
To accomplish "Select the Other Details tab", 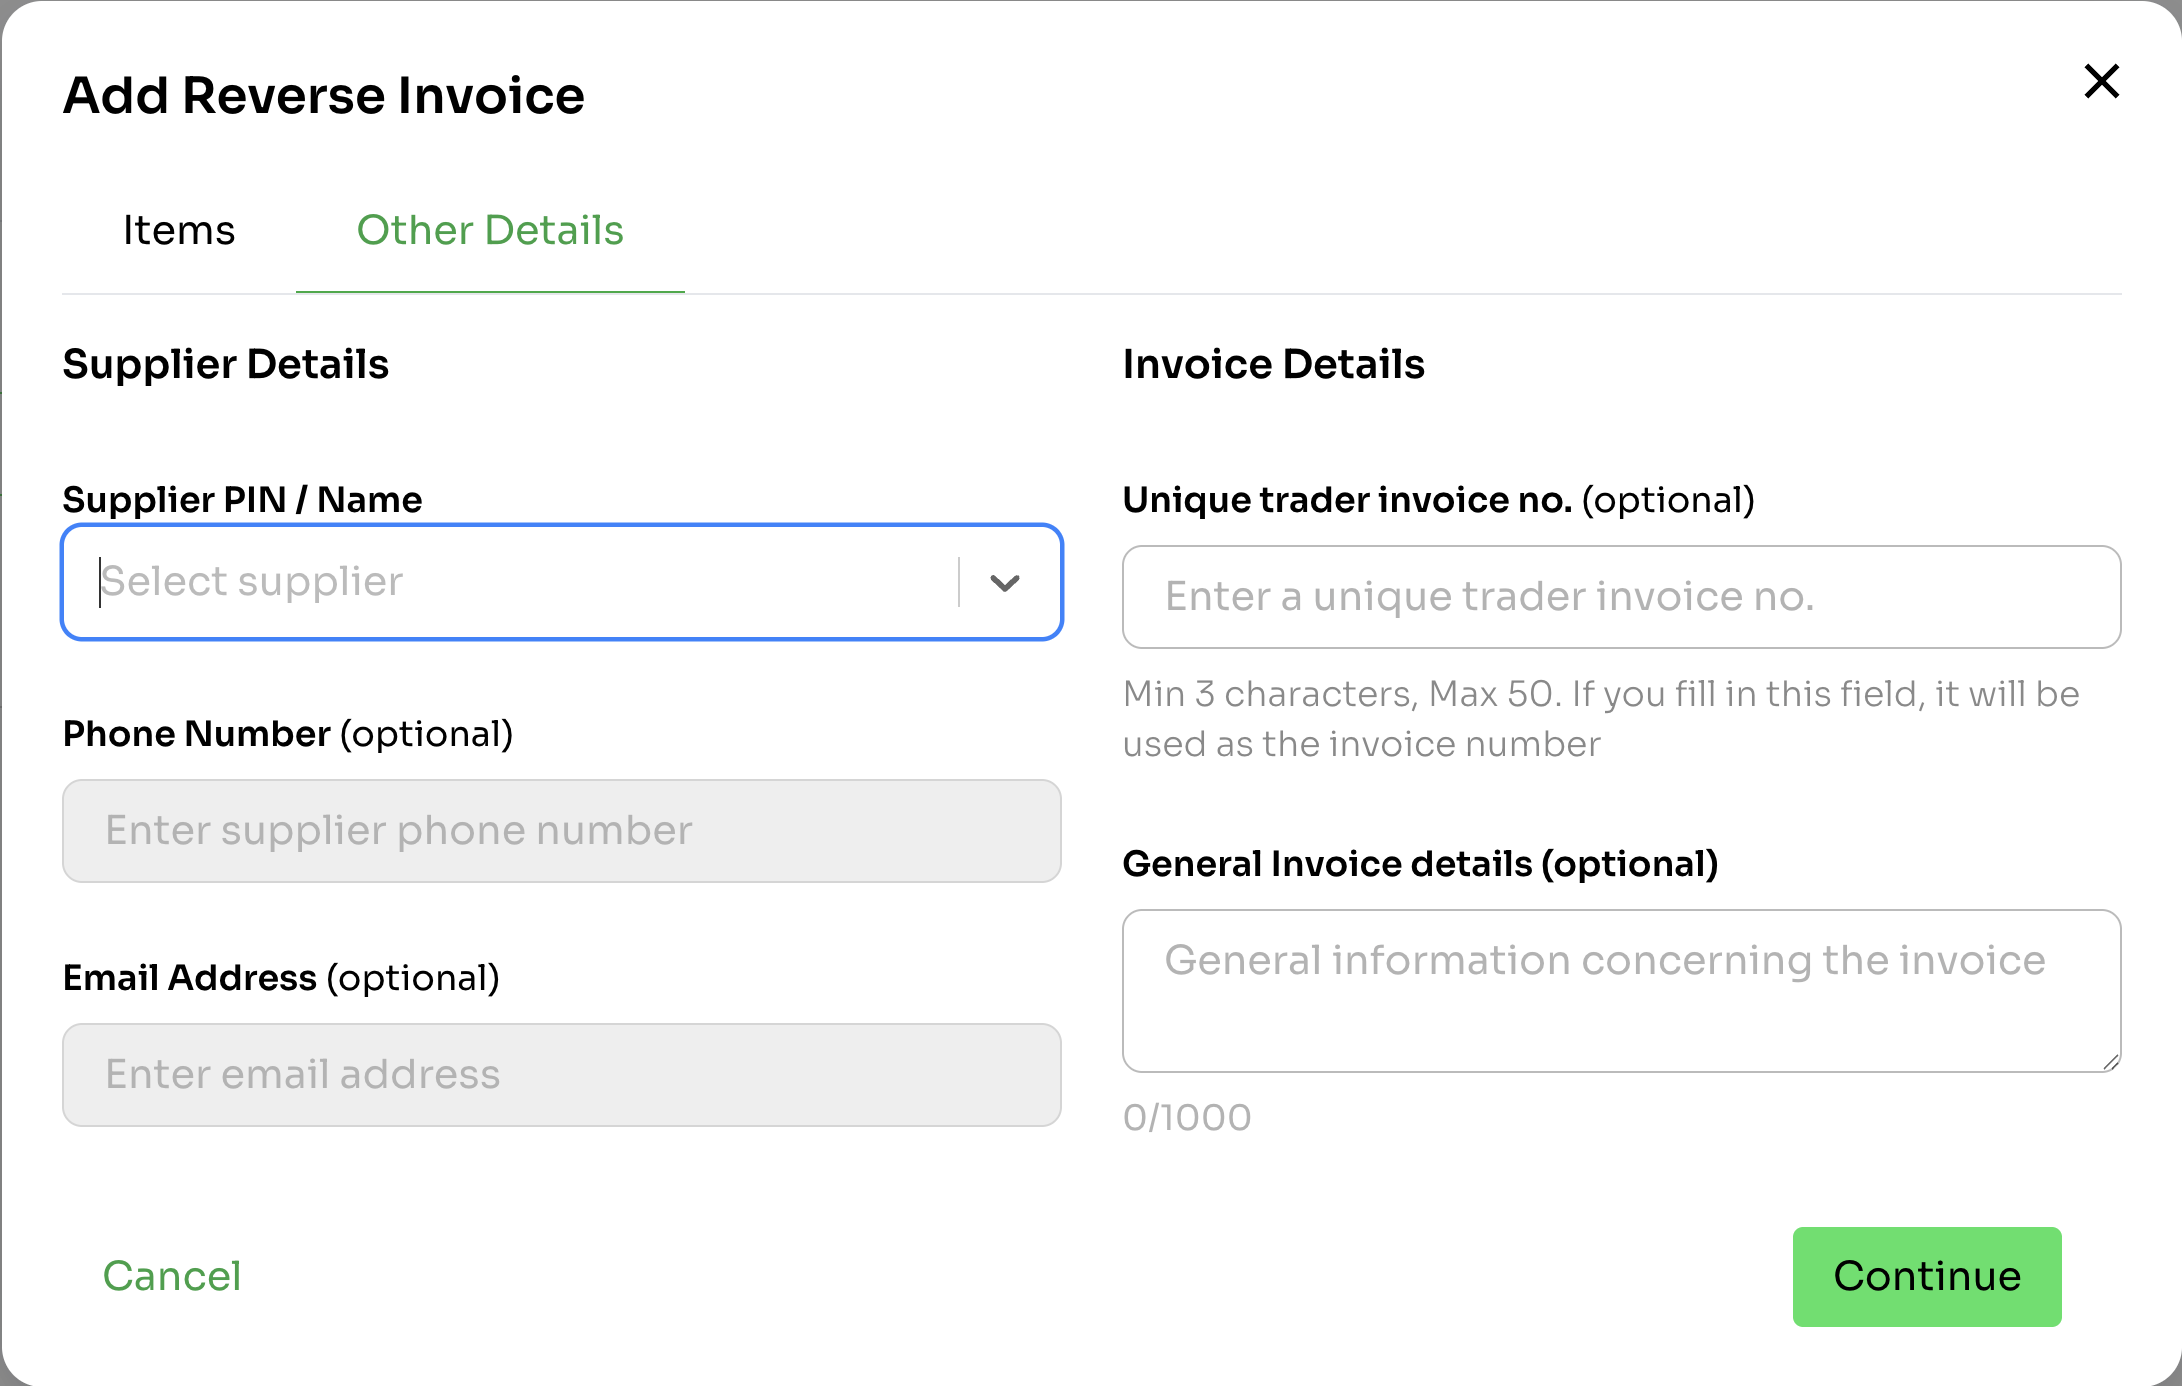I will pyautogui.click(x=490, y=230).
